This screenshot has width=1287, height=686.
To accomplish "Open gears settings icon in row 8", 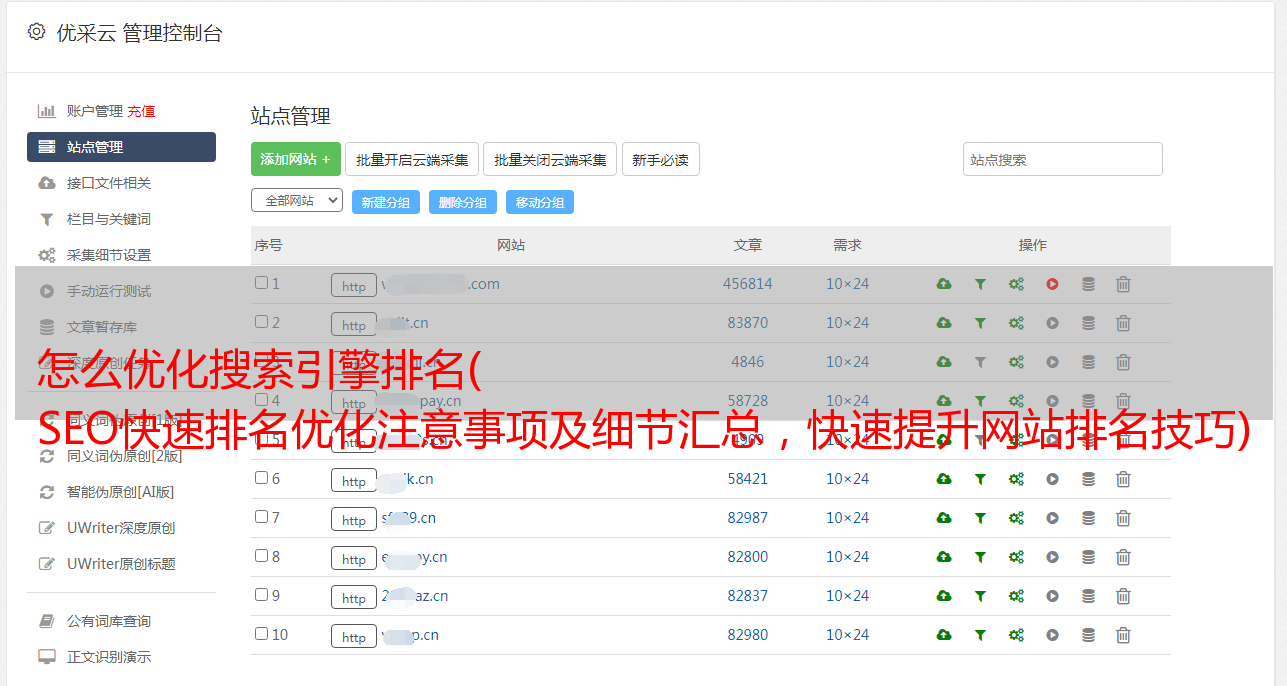I will click(1016, 557).
